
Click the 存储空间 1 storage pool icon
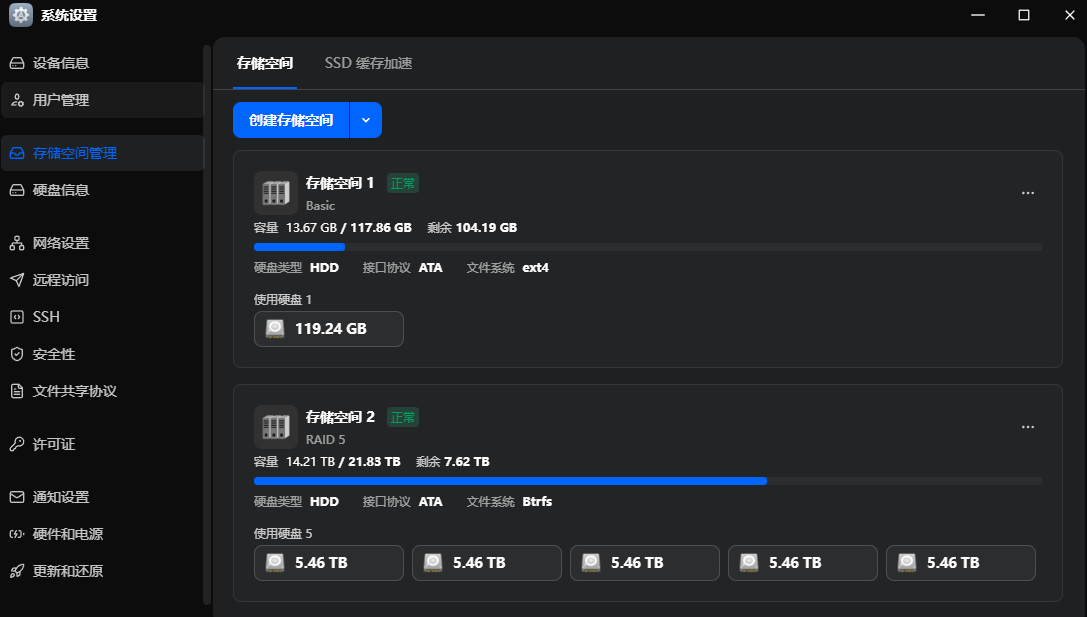[275, 192]
